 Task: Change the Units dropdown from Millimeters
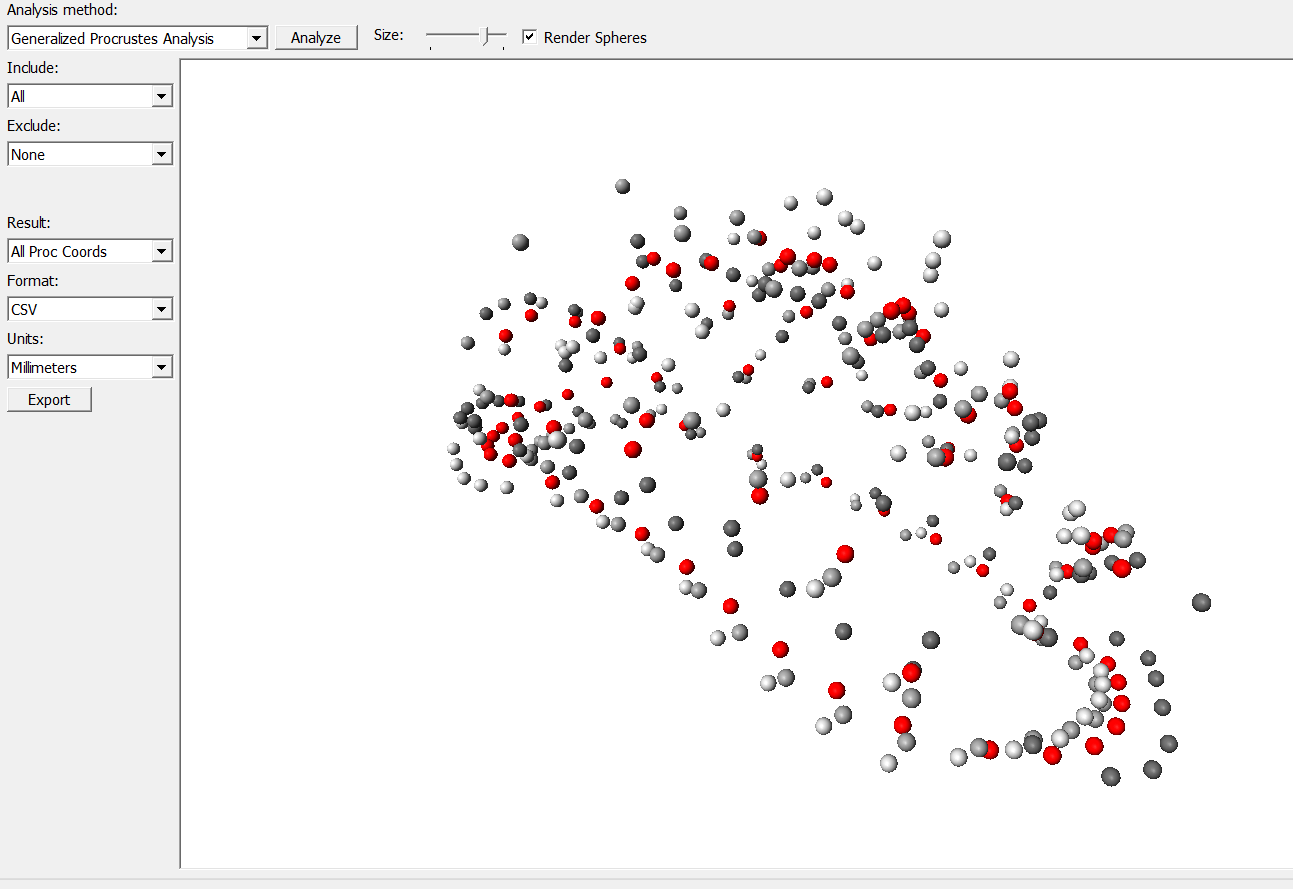(x=89, y=367)
